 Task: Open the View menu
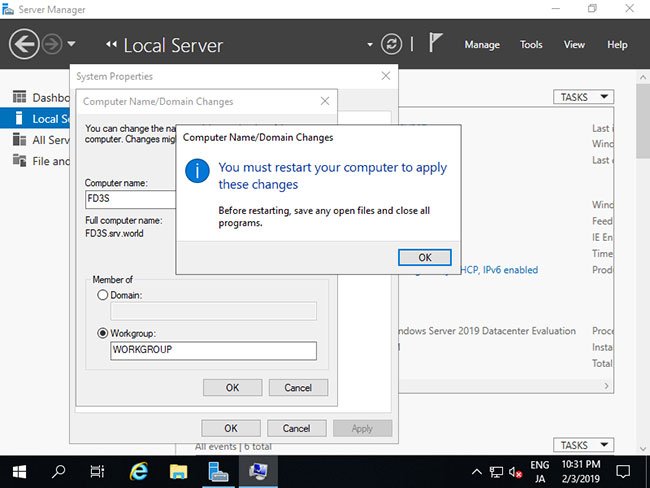pyautogui.click(x=574, y=44)
